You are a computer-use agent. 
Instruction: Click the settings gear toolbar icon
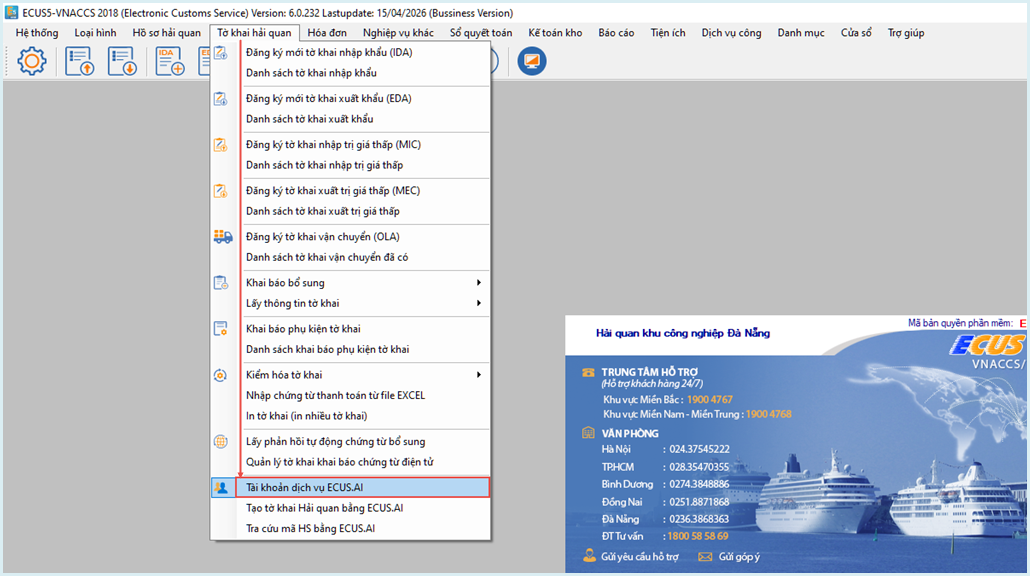32,61
